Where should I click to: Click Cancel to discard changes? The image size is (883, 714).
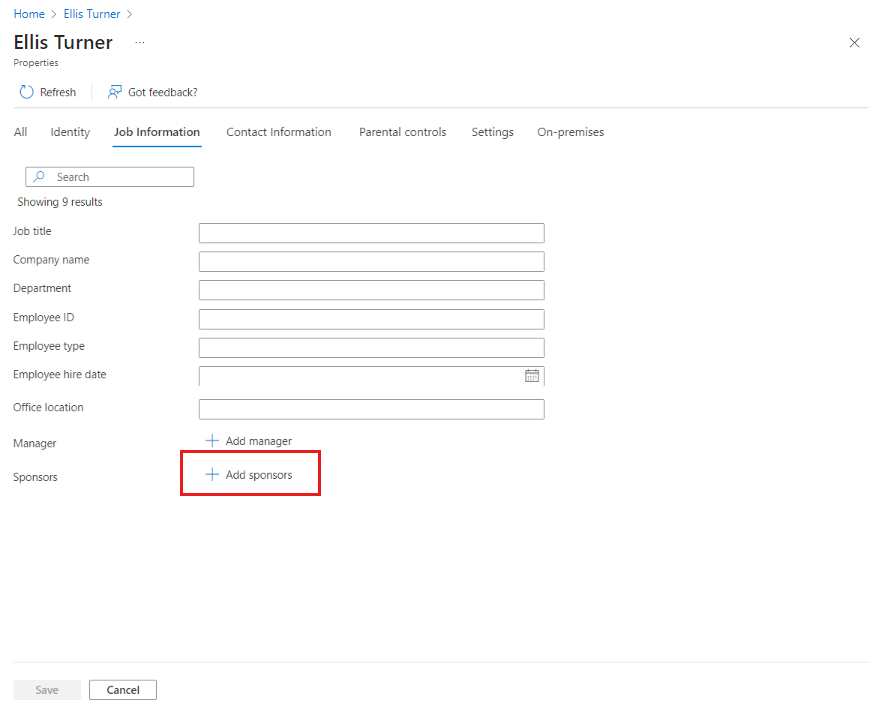pos(122,689)
